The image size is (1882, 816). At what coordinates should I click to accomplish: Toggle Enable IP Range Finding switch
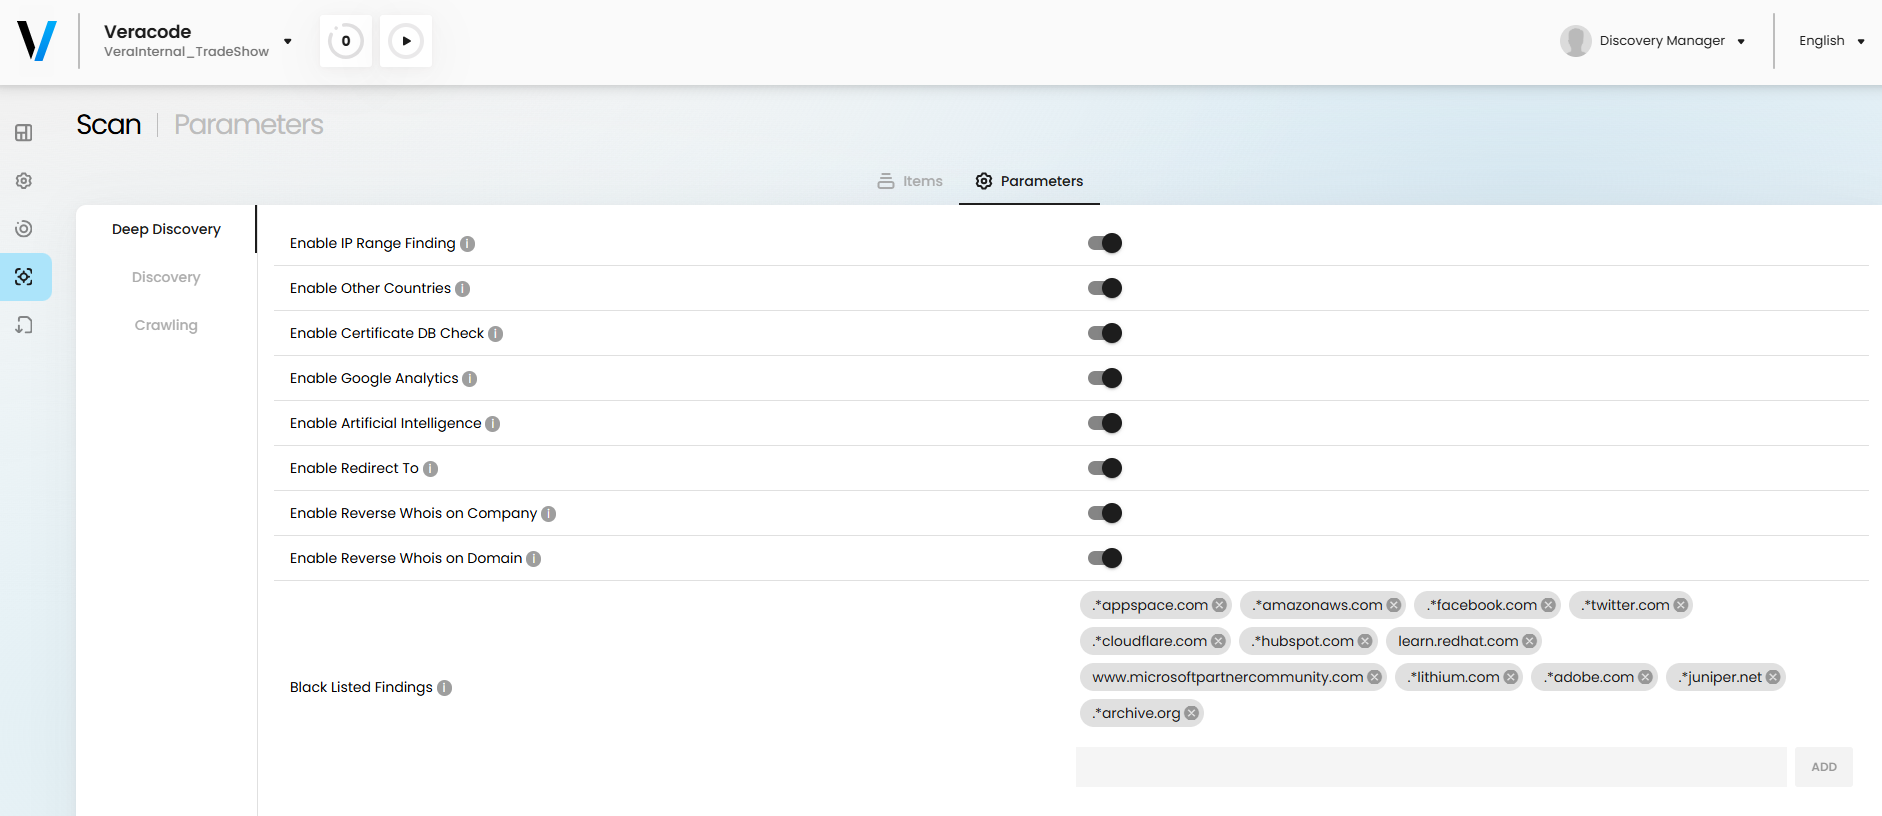point(1105,243)
